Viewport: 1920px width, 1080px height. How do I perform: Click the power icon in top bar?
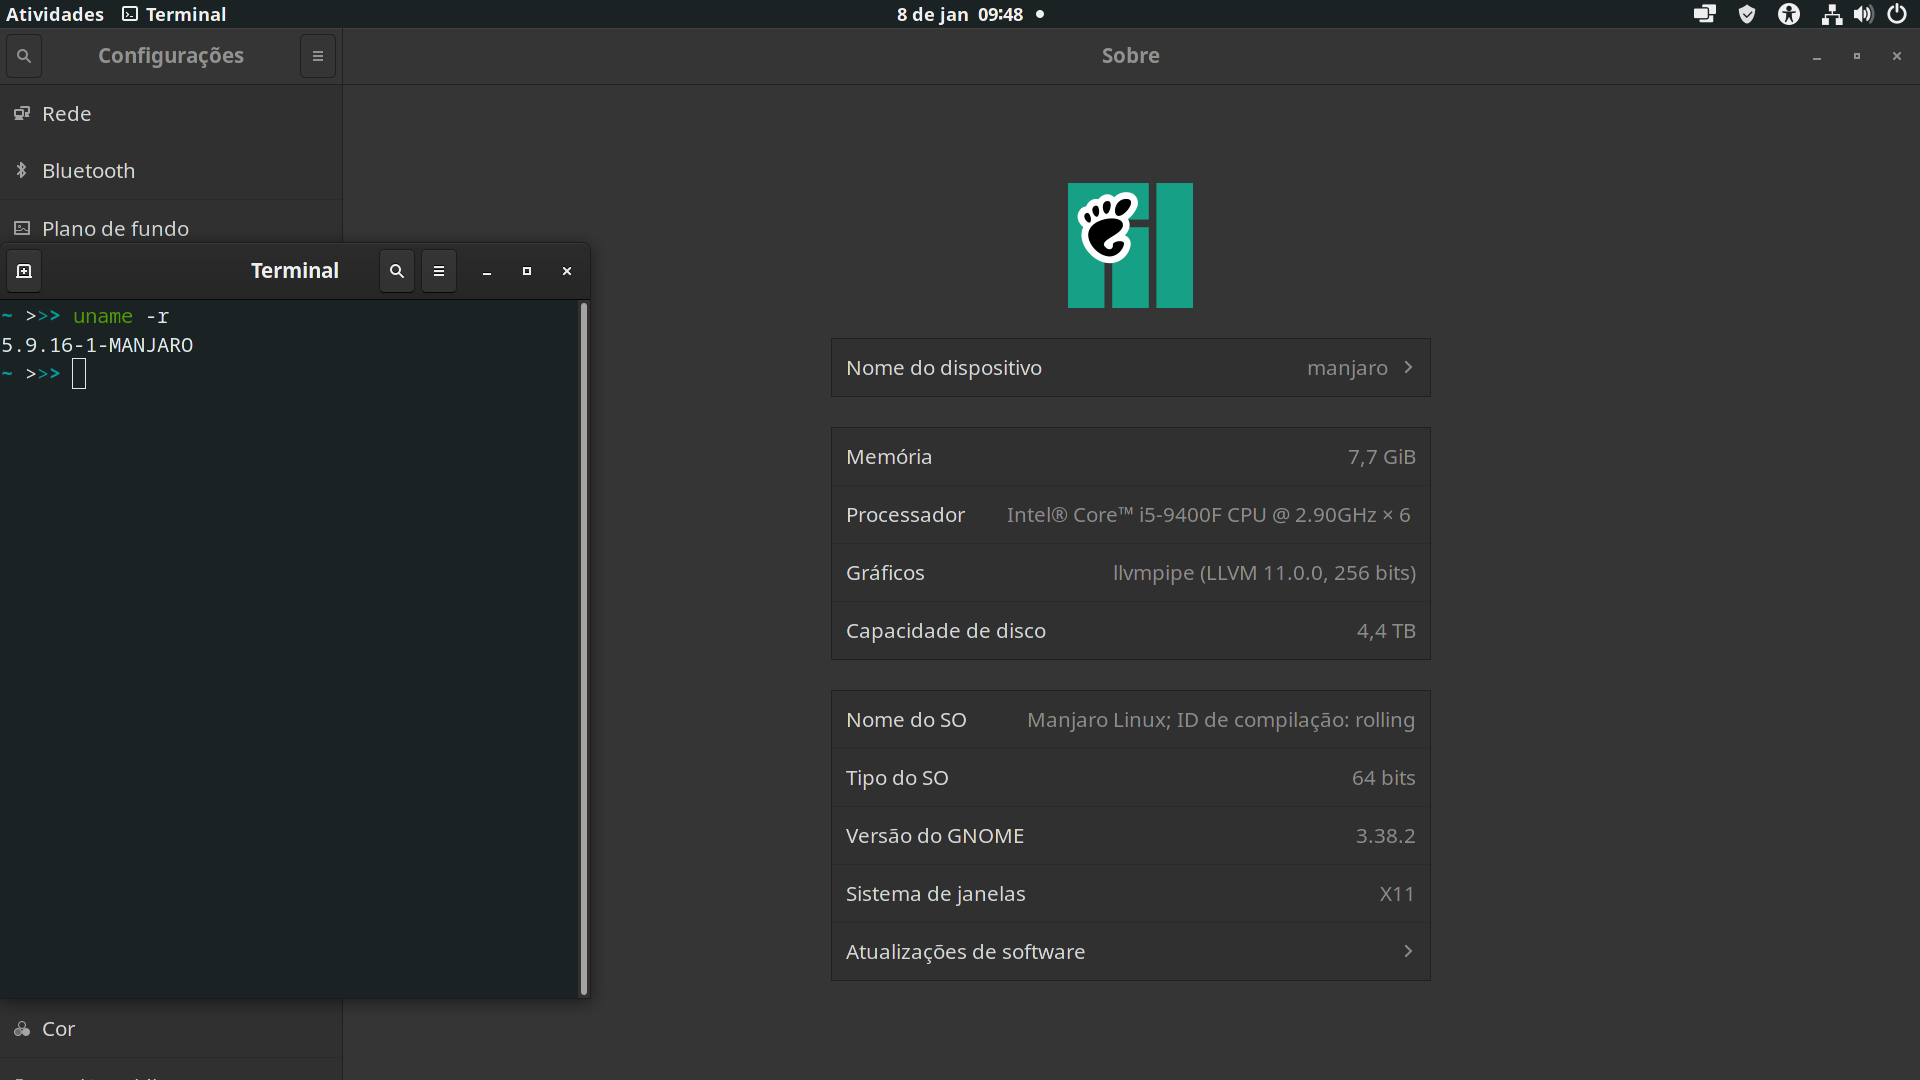click(x=1897, y=14)
